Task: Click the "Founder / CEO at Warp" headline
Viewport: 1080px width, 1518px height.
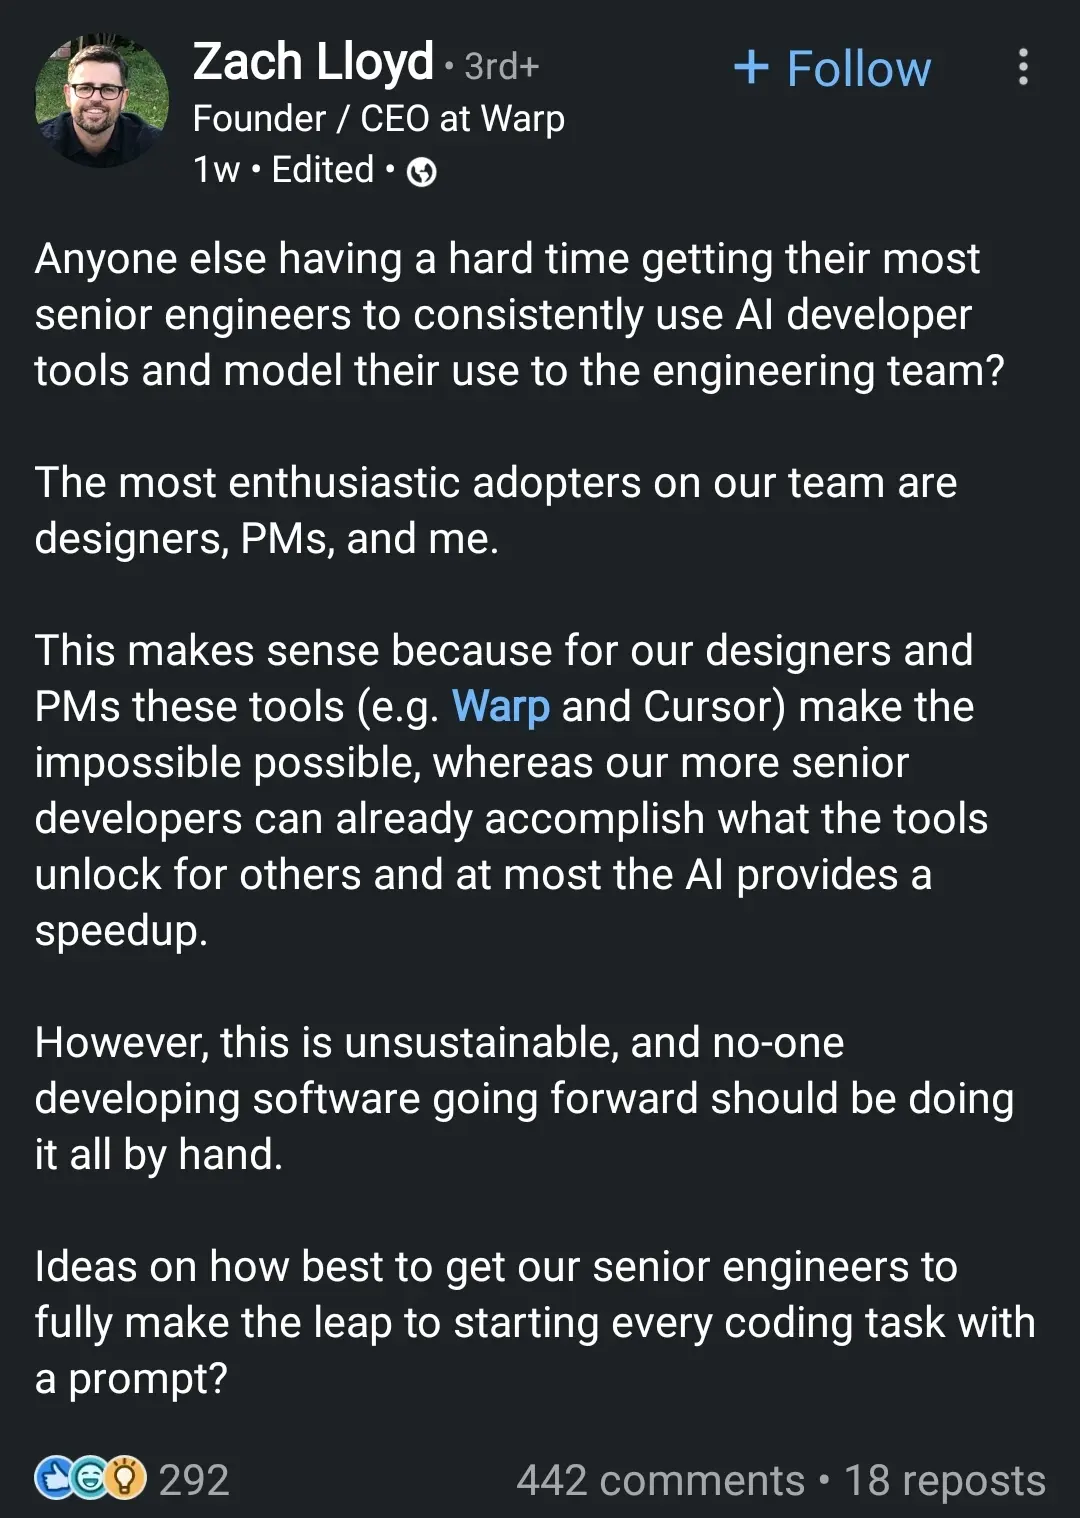Action: [x=378, y=118]
